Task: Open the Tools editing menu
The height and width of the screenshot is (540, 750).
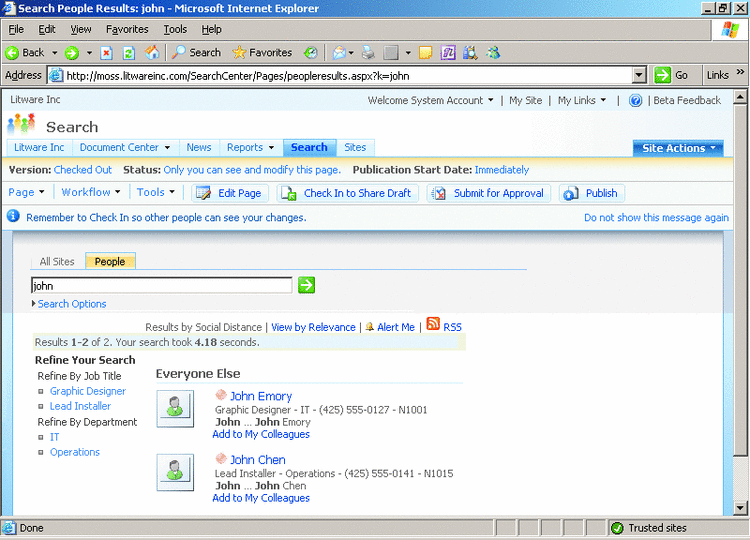Action: coord(155,192)
